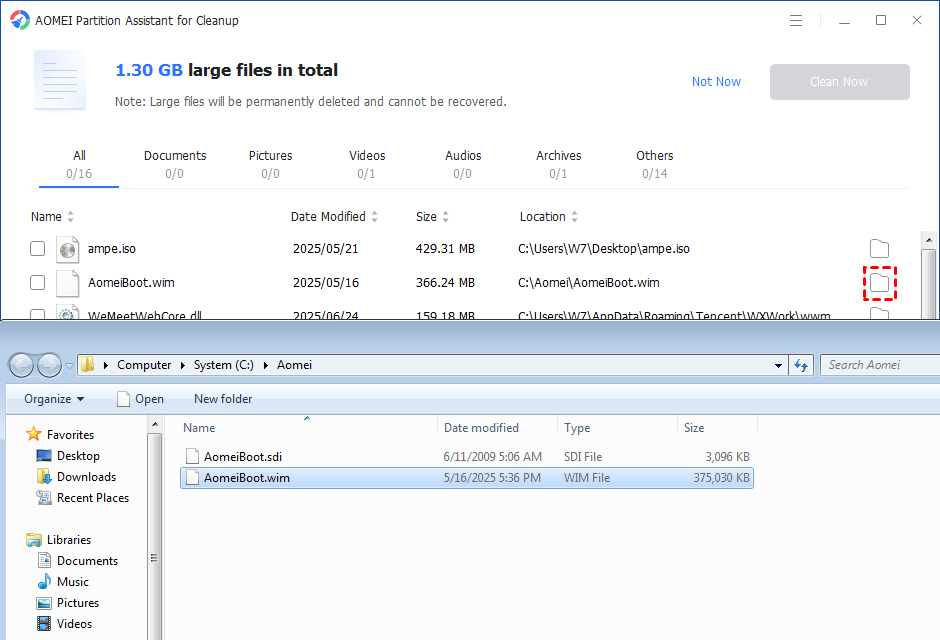940x640 pixels.
Task: Click the Videos library film icon
Action: coord(44,624)
